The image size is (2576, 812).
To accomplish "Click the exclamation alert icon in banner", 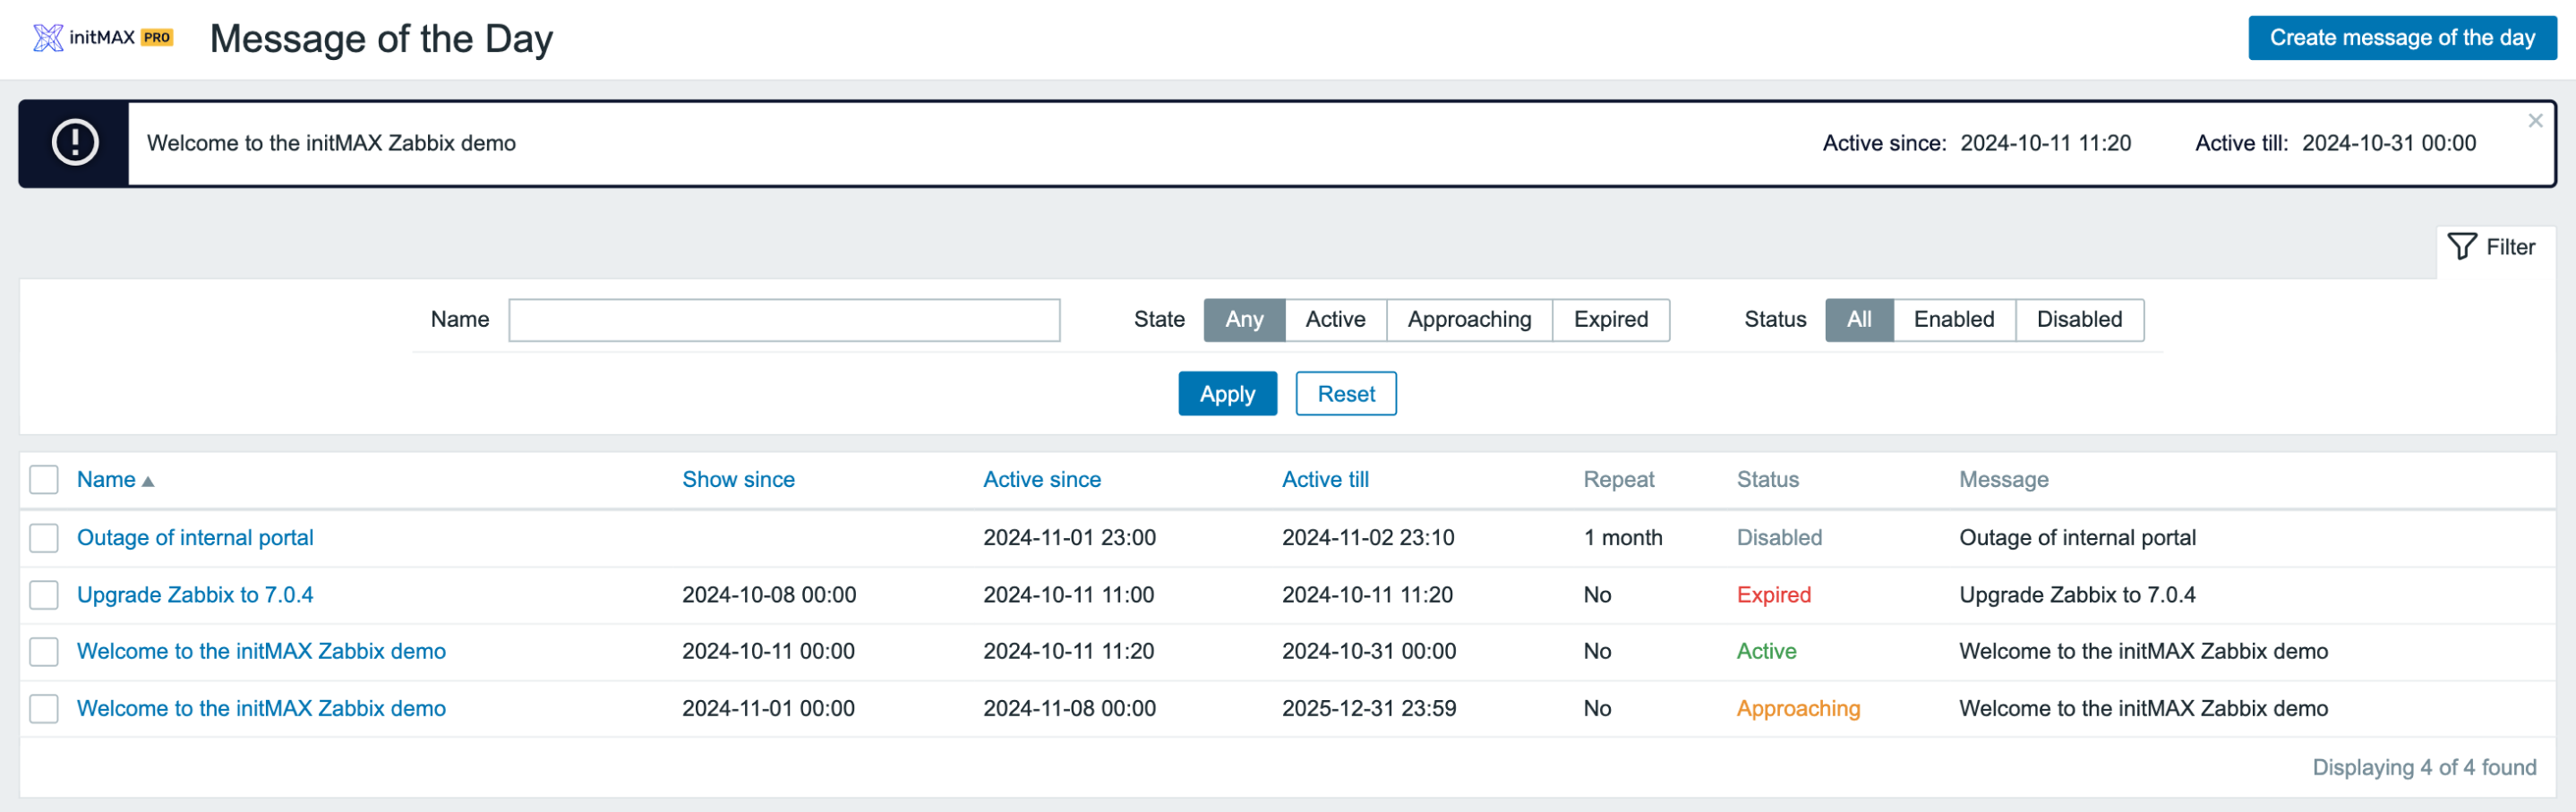I will point(75,143).
